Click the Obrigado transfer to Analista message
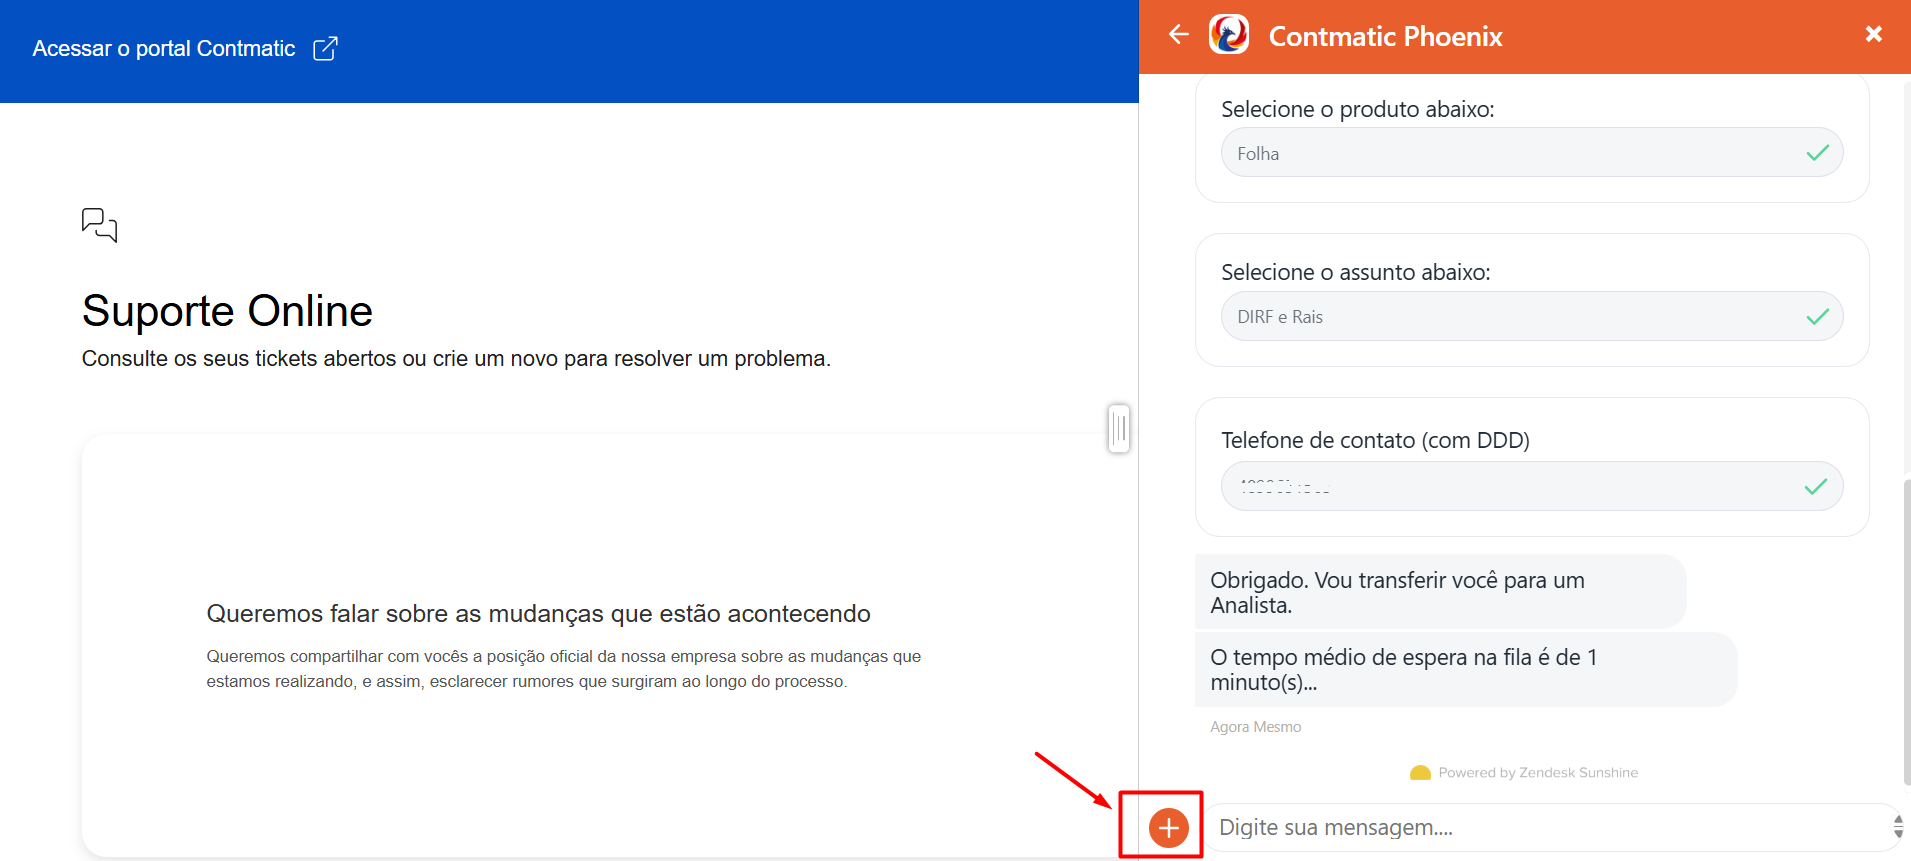 [x=1440, y=592]
